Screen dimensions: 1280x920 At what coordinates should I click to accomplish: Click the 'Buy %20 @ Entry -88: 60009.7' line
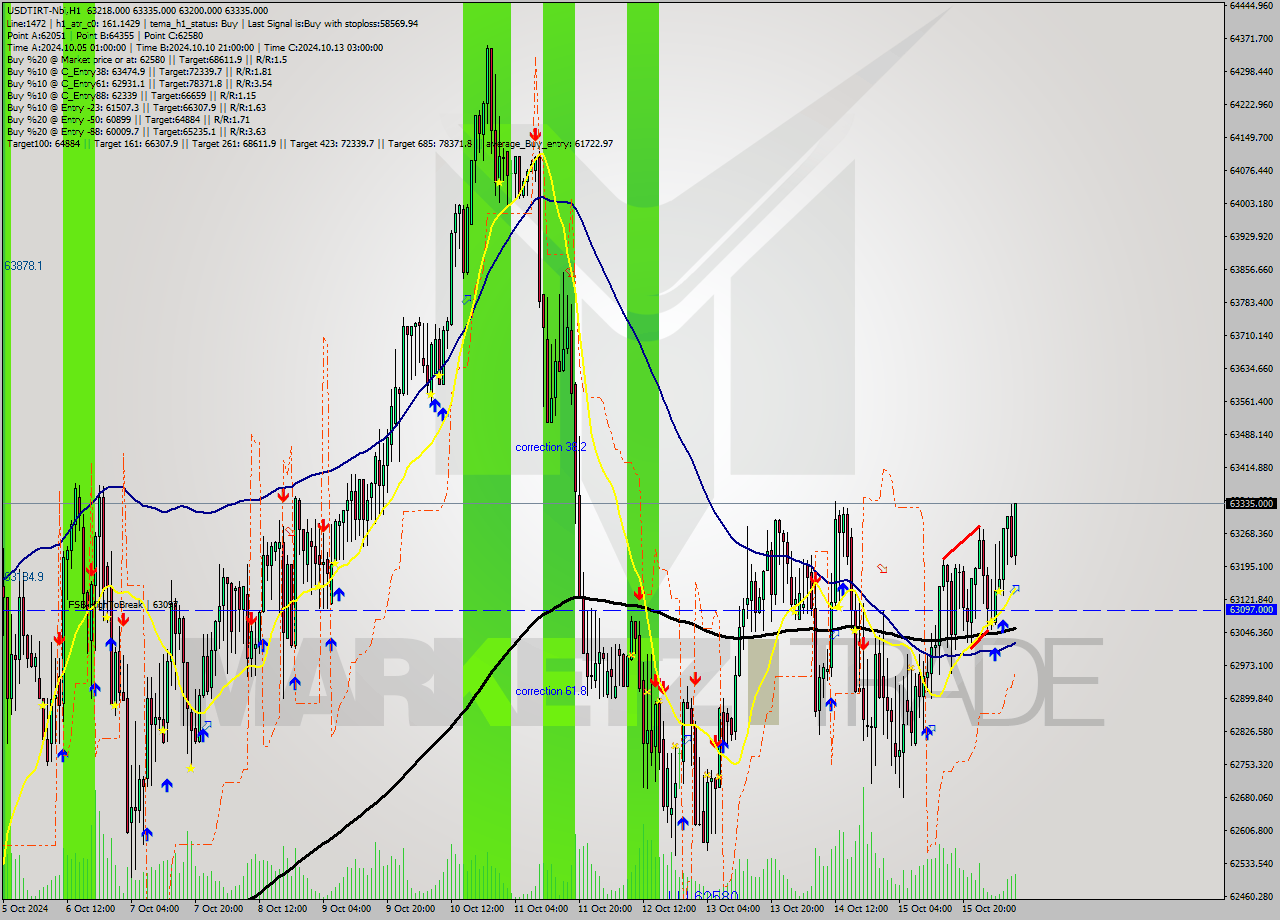pyautogui.click(x=136, y=131)
